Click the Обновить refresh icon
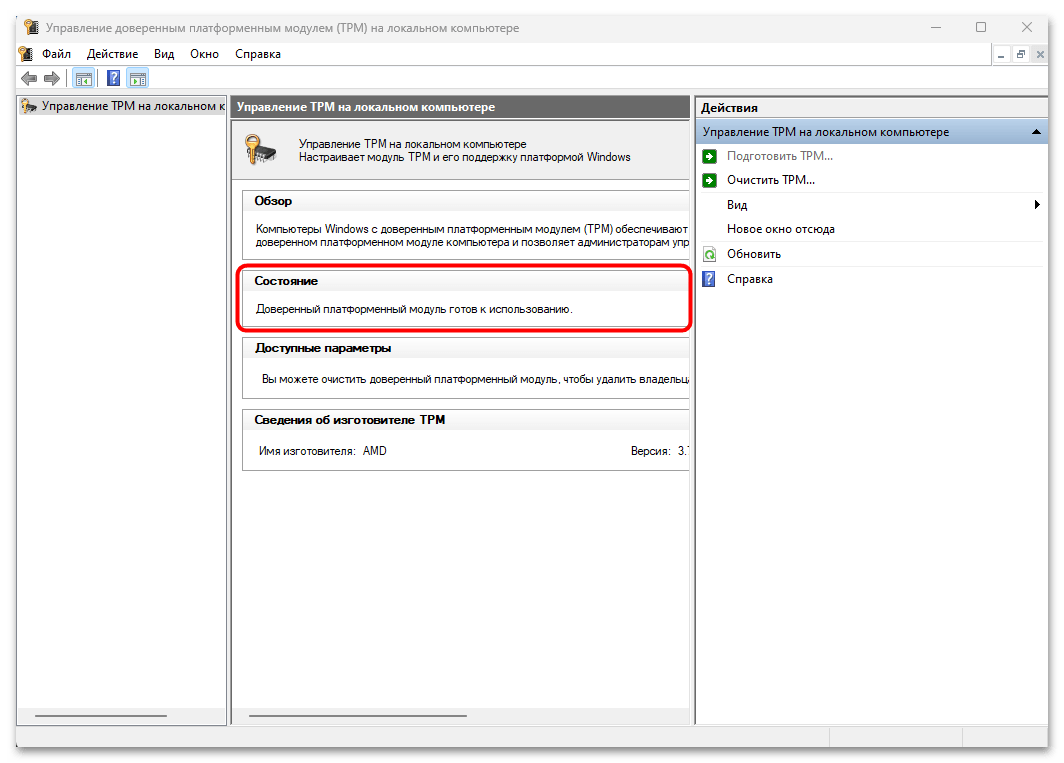Screen dimensions: 1064x763 pyautogui.click(x=710, y=254)
